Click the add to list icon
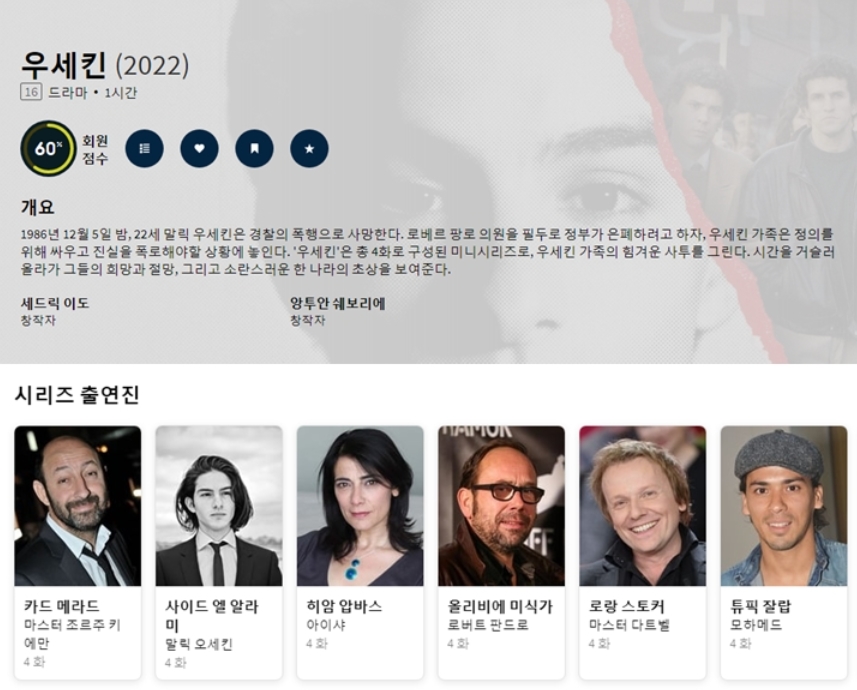This screenshot has width=857, height=690. point(144,148)
